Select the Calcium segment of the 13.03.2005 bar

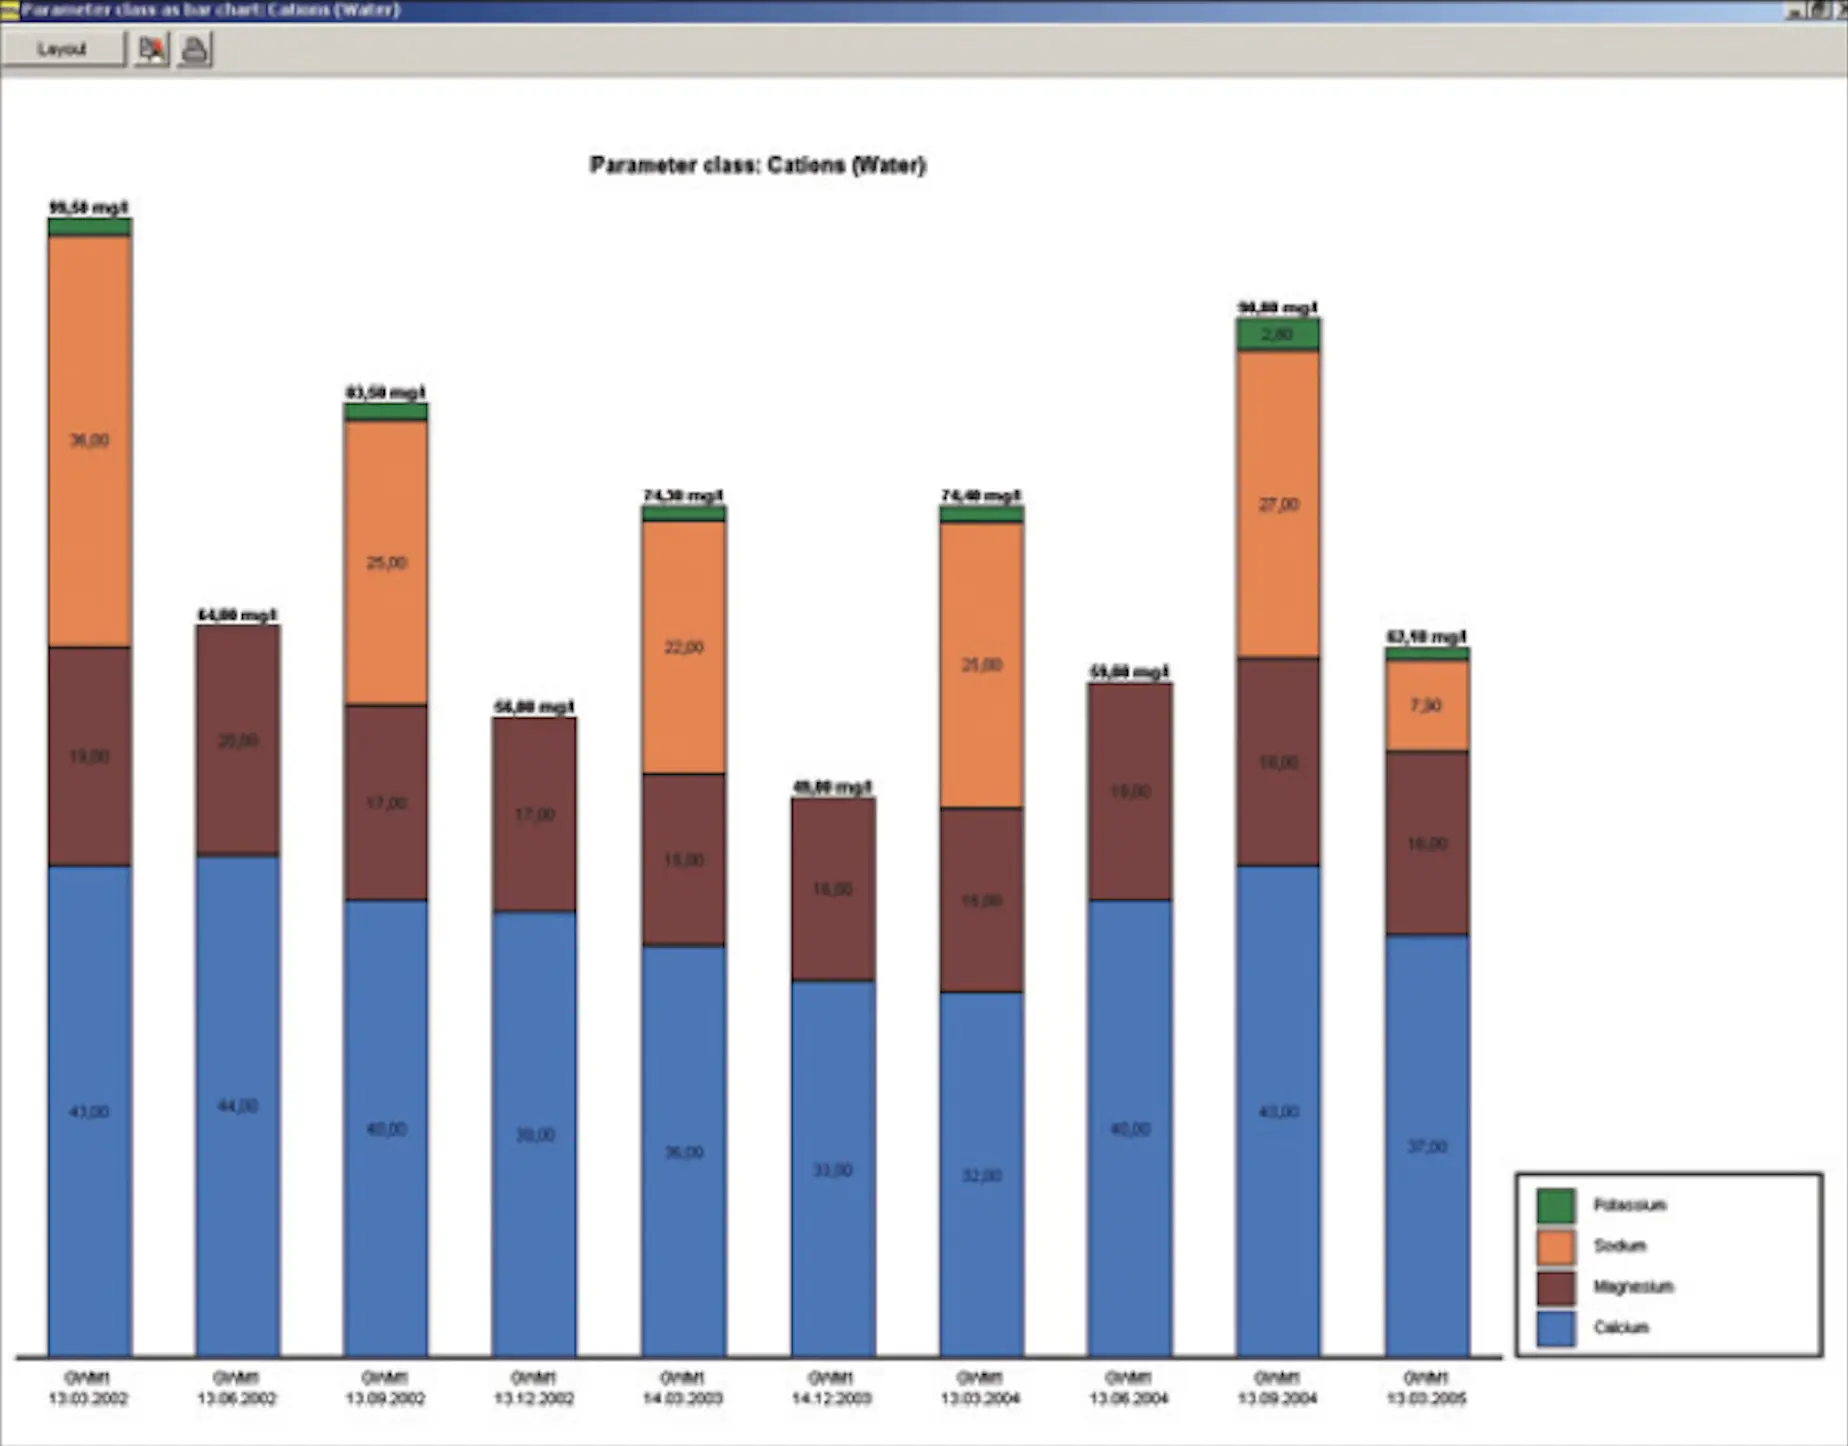(x=1427, y=1146)
